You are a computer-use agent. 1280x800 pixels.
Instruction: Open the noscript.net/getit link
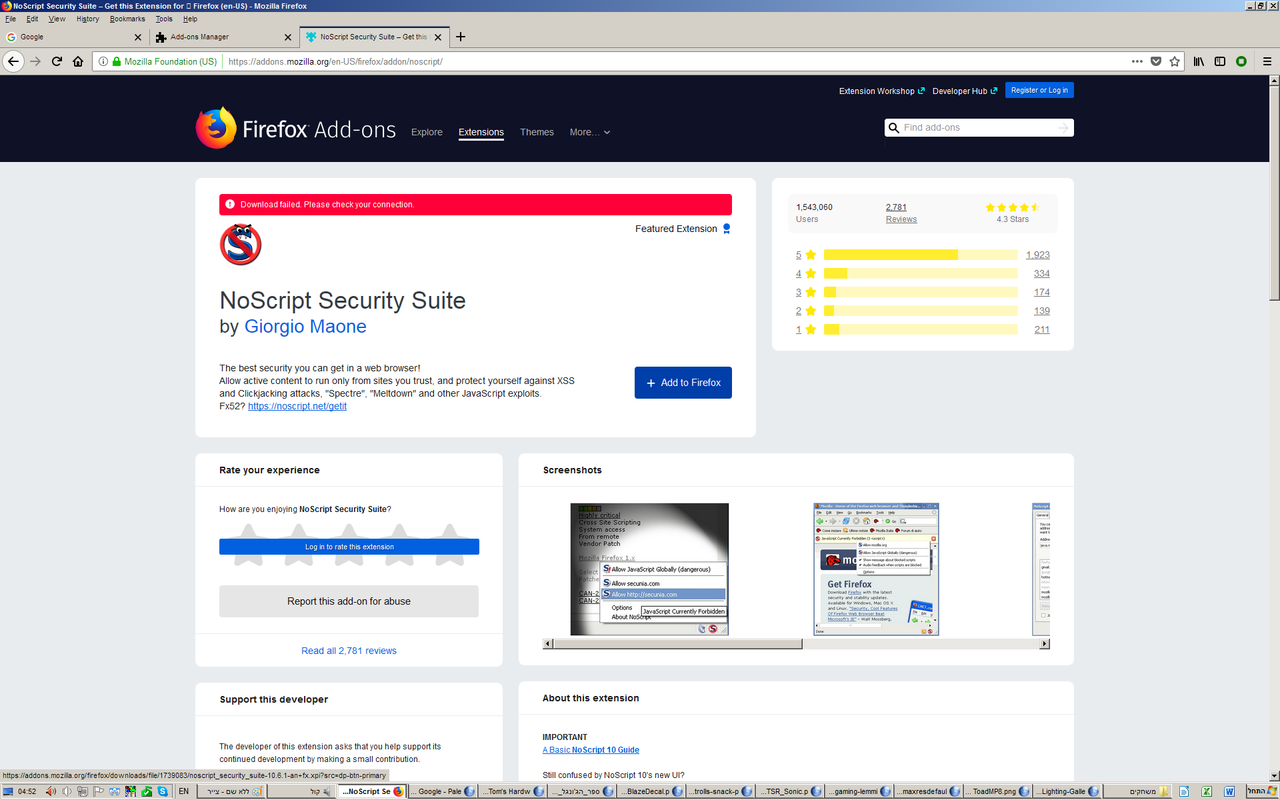click(297, 407)
